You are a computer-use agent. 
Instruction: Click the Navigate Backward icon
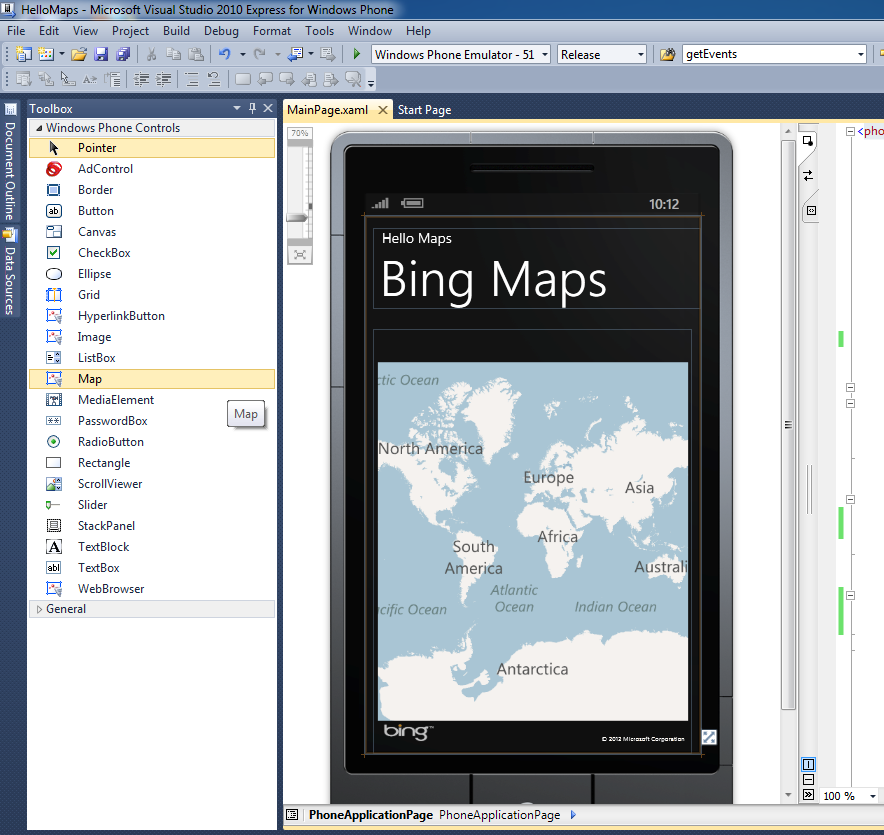pos(295,54)
